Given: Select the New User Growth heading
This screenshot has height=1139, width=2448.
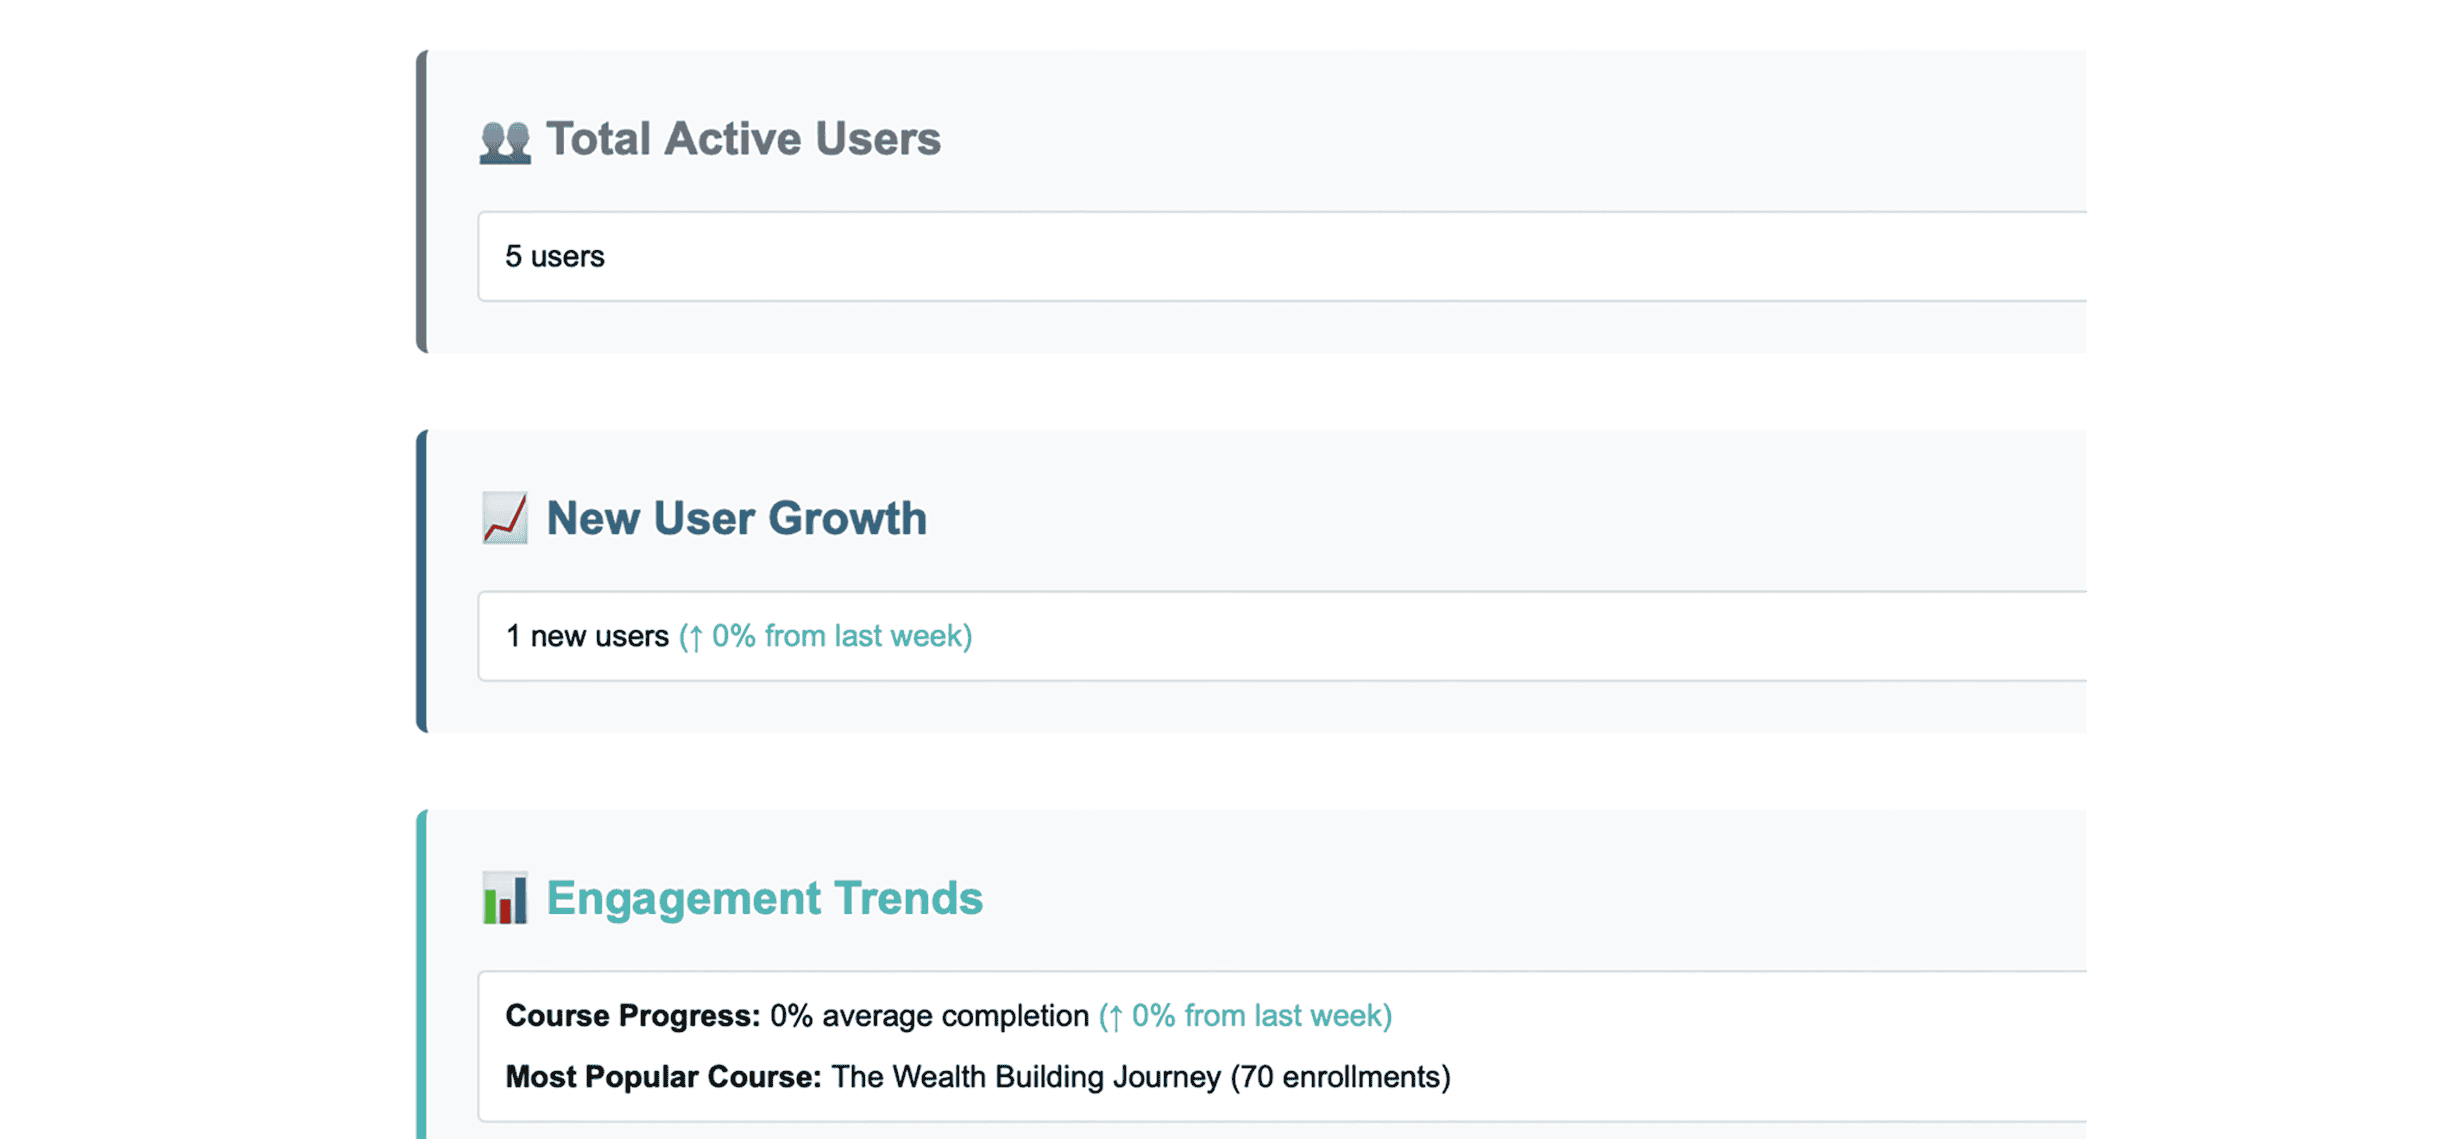Looking at the screenshot, I should [x=736, y=518].
